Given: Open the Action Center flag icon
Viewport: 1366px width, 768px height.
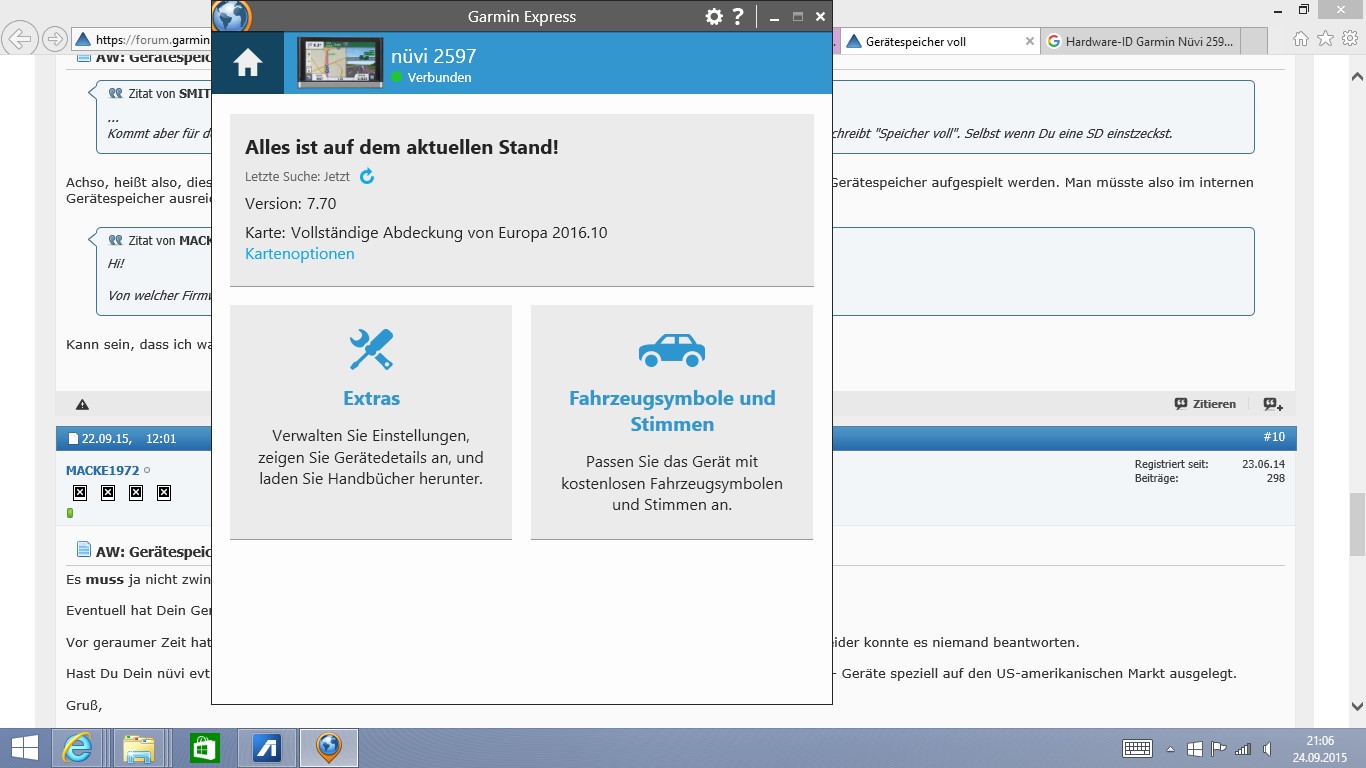Looking at the screenshot, I should pos(1219,748).
